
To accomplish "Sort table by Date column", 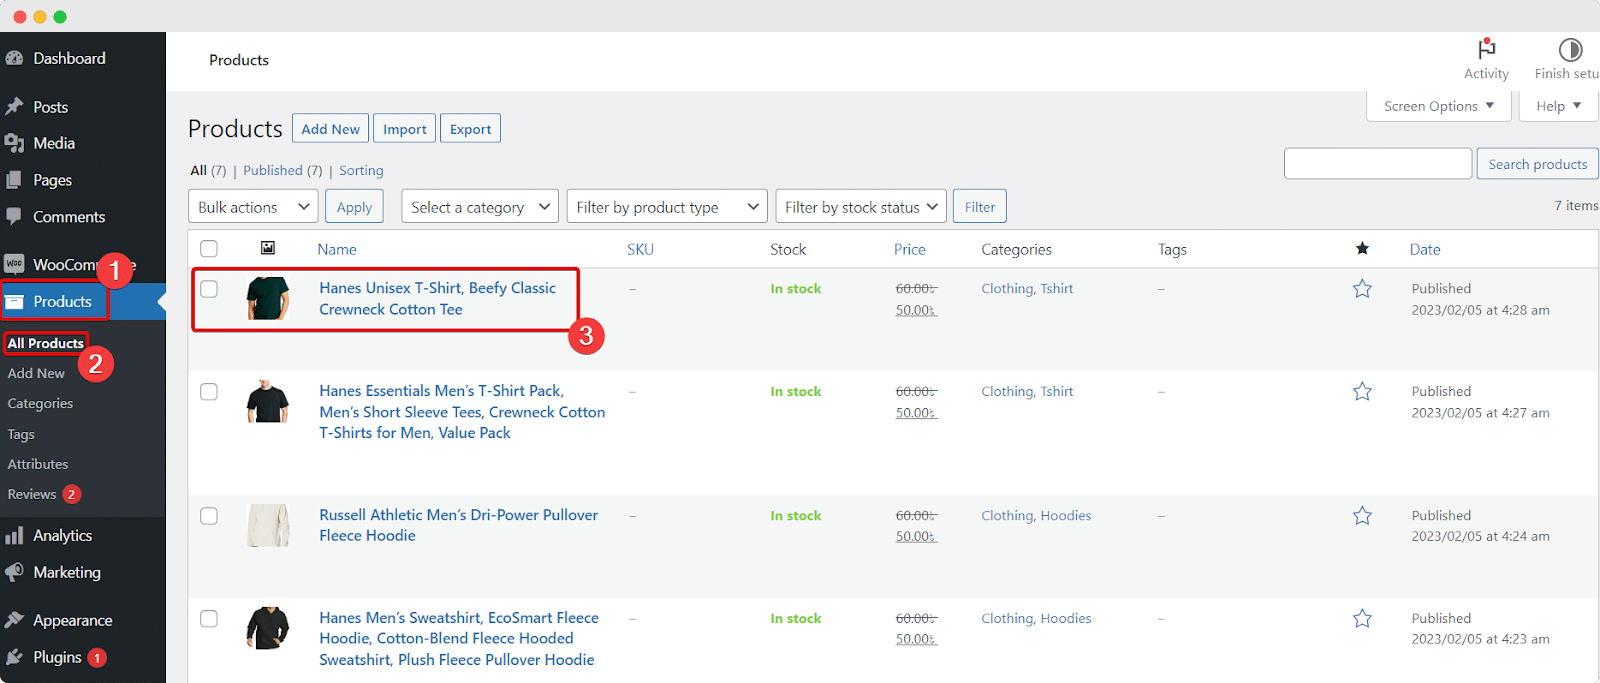I will [x=1425, y=249].
